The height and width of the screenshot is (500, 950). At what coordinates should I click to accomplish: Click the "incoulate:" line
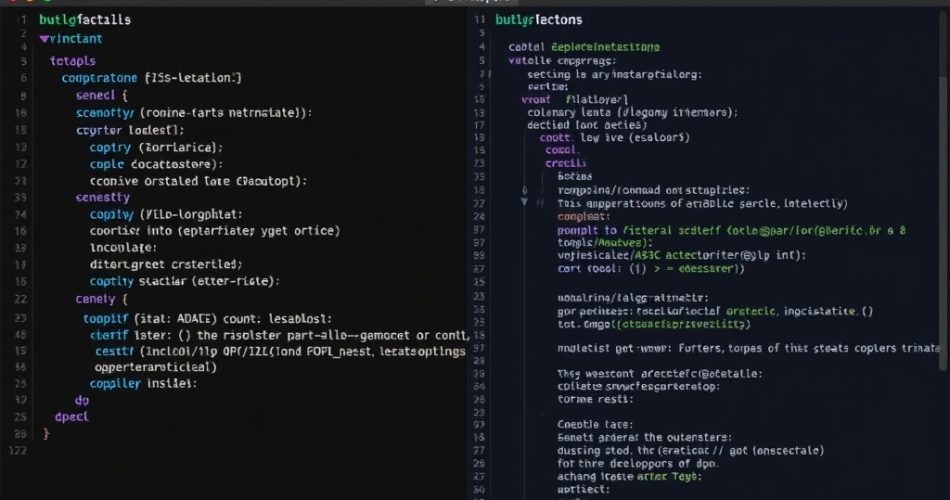coord(123,248)
